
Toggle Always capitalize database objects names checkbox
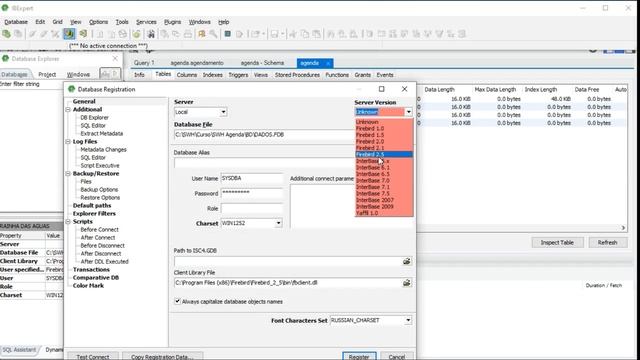pyautogui.click(x=178, y=301)
